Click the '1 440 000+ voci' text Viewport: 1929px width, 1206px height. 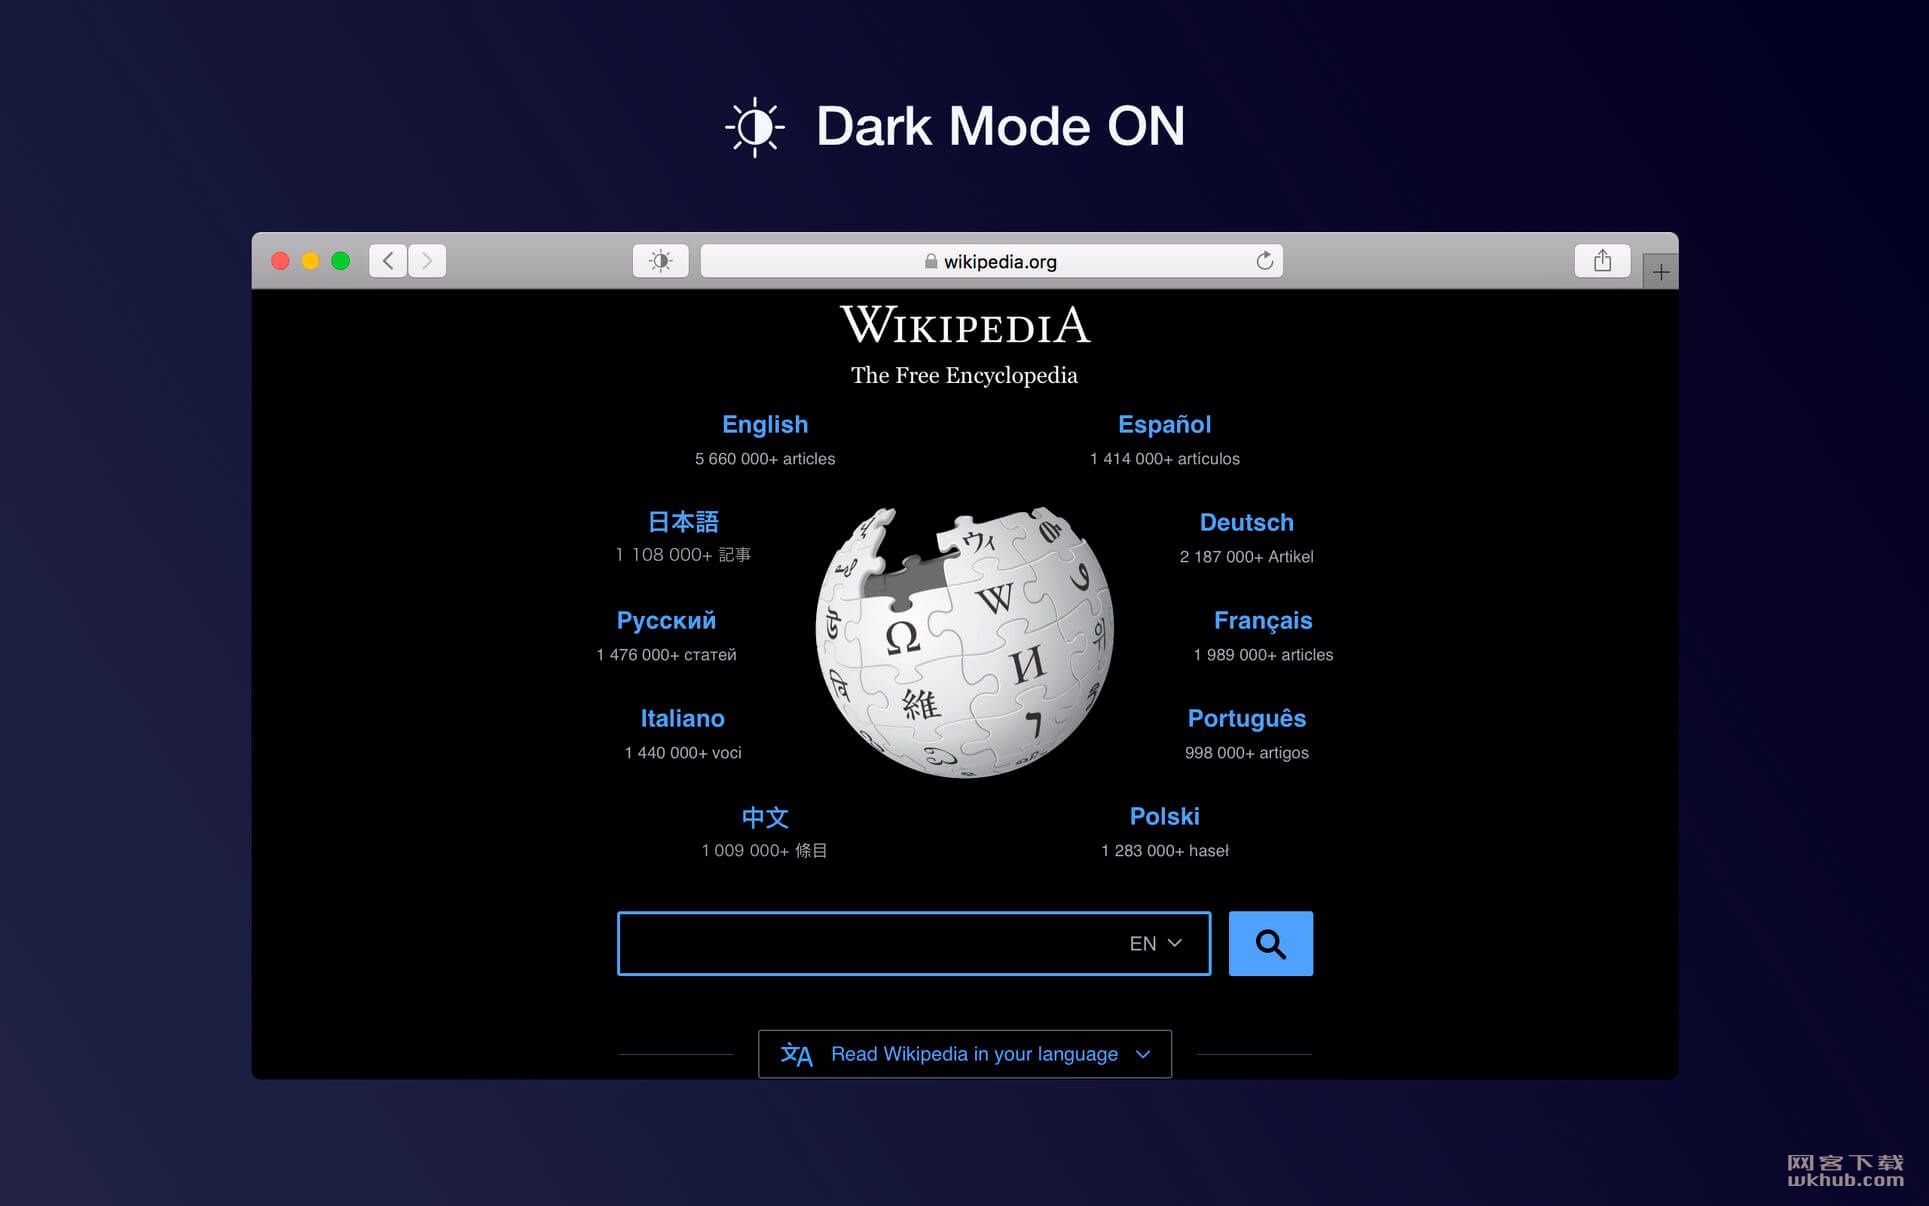point(682,752)
